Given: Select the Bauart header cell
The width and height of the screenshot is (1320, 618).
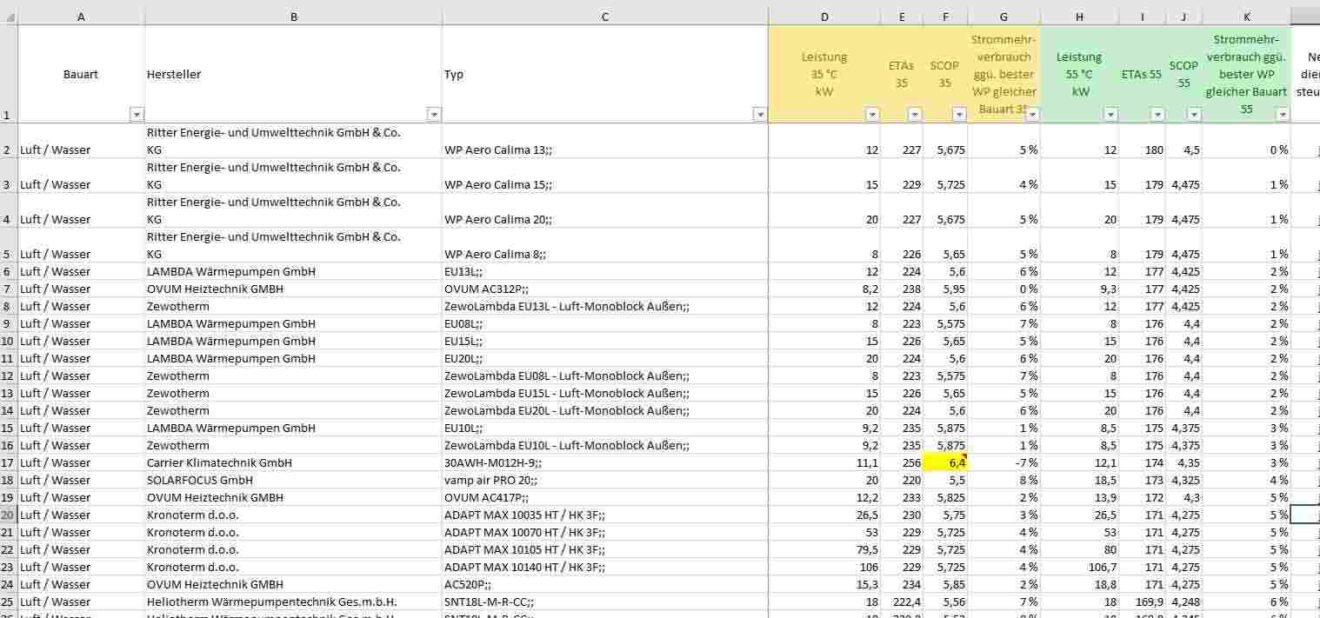Looking at the screenshot, I should [81, 74].
